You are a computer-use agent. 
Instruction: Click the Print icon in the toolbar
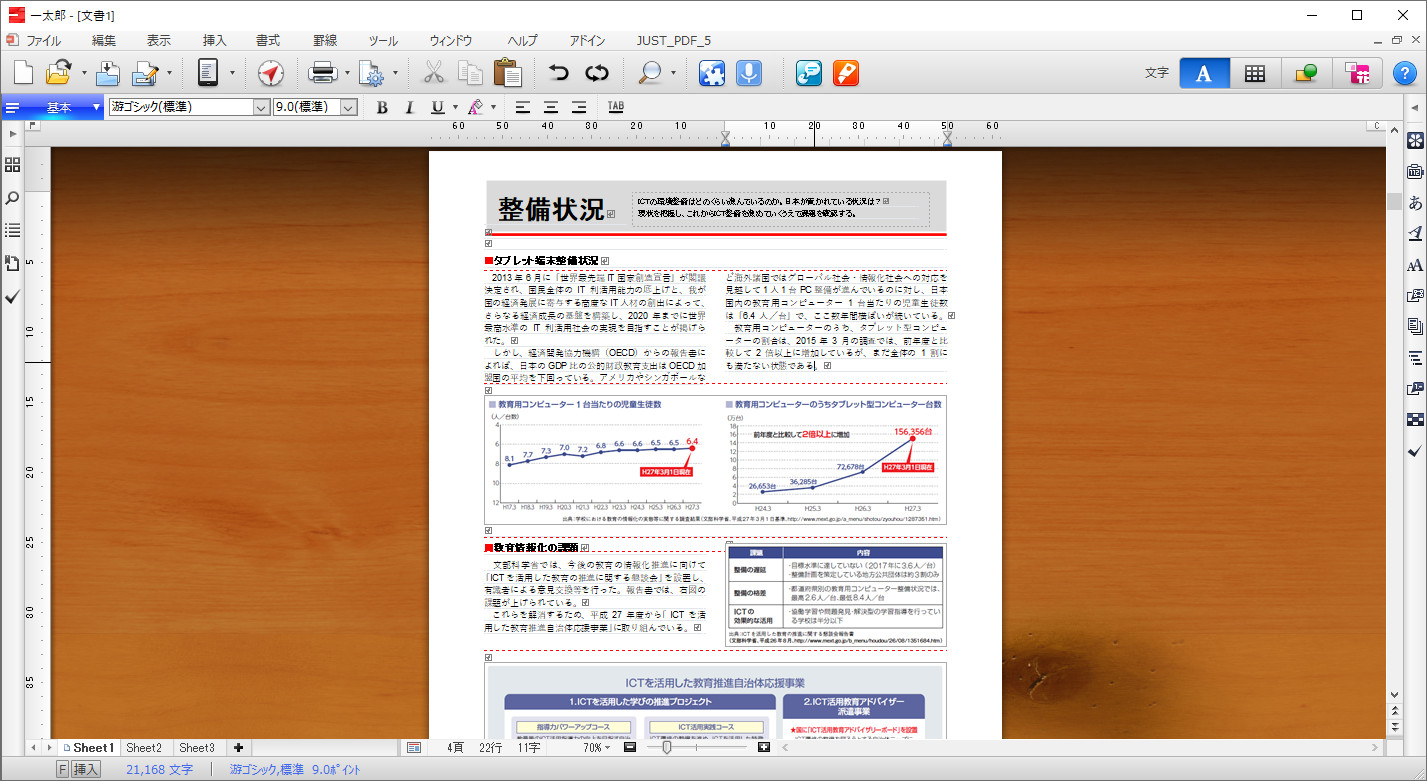tap(322, 73)
